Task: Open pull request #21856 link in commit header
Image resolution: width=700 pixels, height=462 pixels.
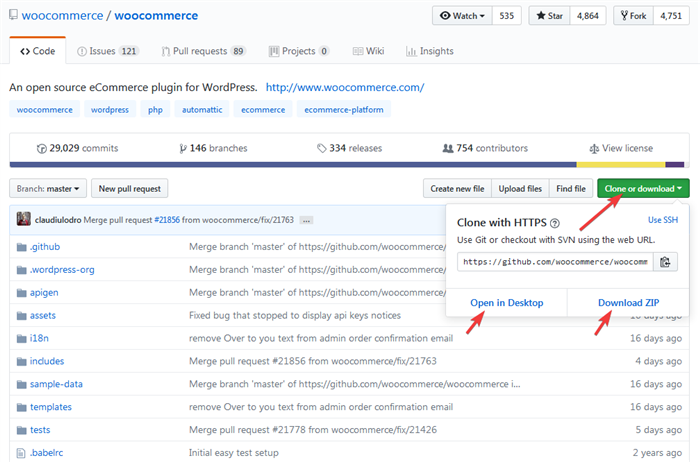Action: point(167,220)
